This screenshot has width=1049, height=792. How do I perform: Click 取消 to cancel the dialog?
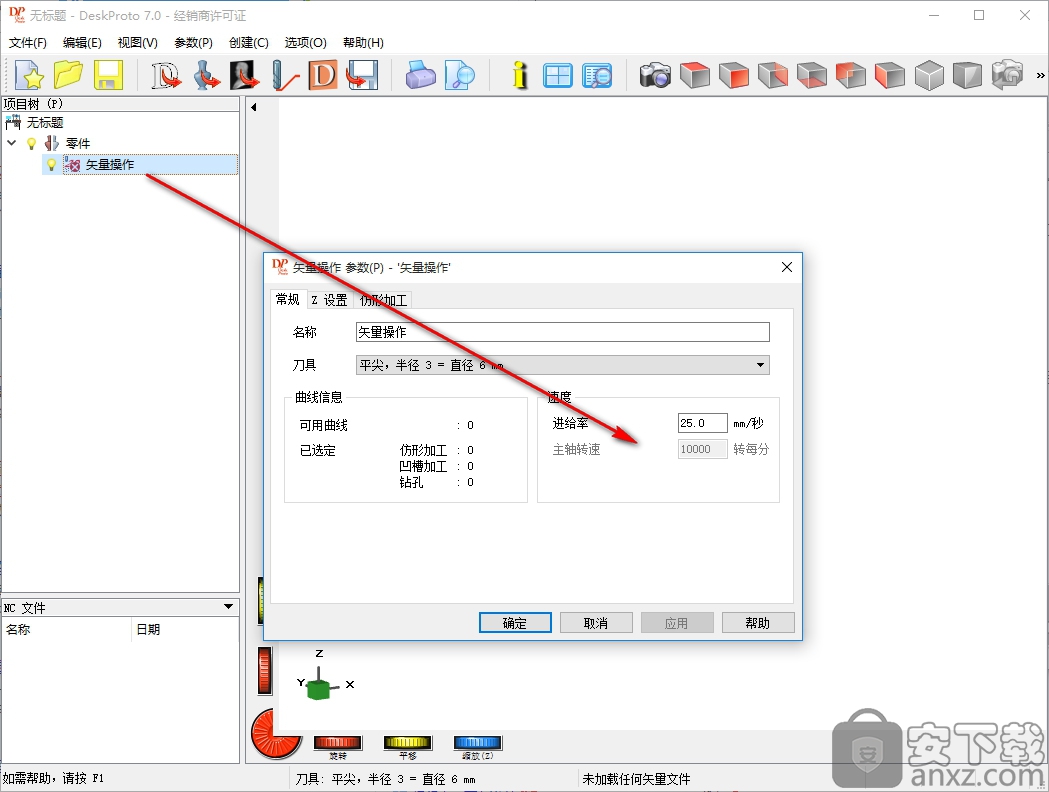click(596, 623)
